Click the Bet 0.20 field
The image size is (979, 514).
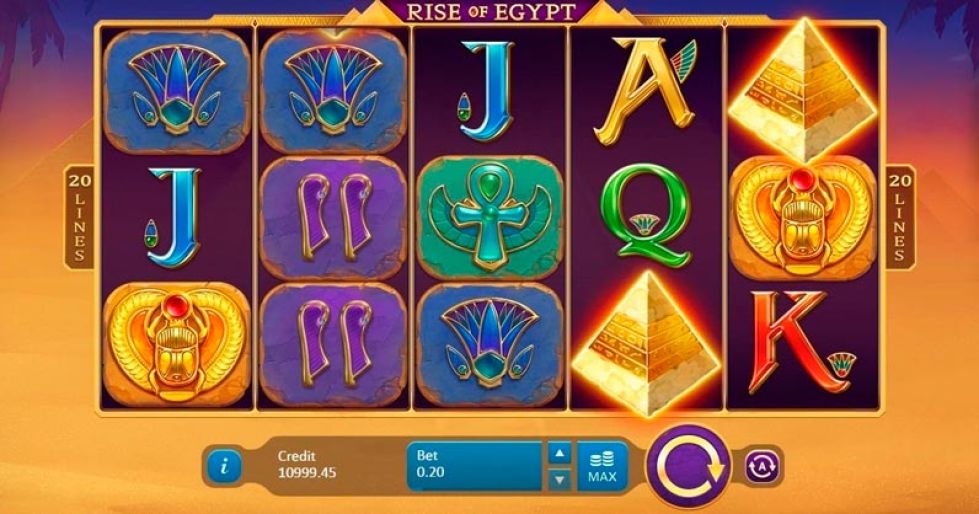pos(475,466)
